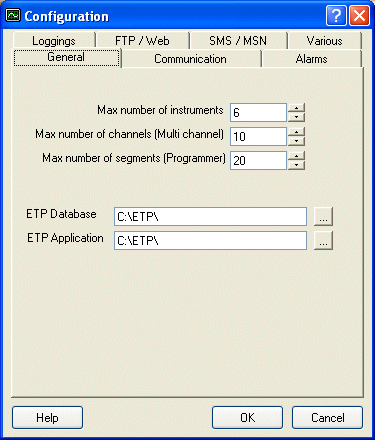375x440 pixels.
Task: Click the ETP Database path field
Action: tap(210, 217)
